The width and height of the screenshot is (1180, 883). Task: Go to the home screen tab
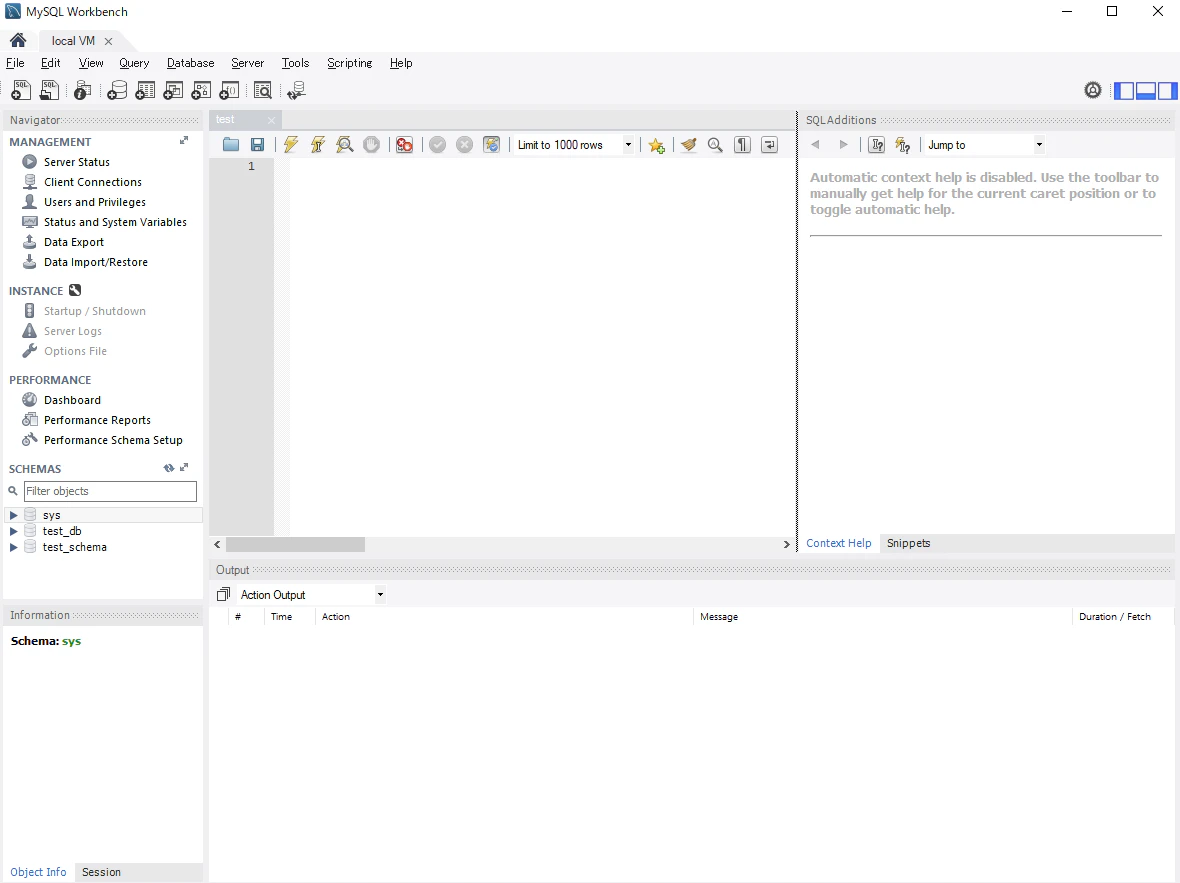click(18, 41)
